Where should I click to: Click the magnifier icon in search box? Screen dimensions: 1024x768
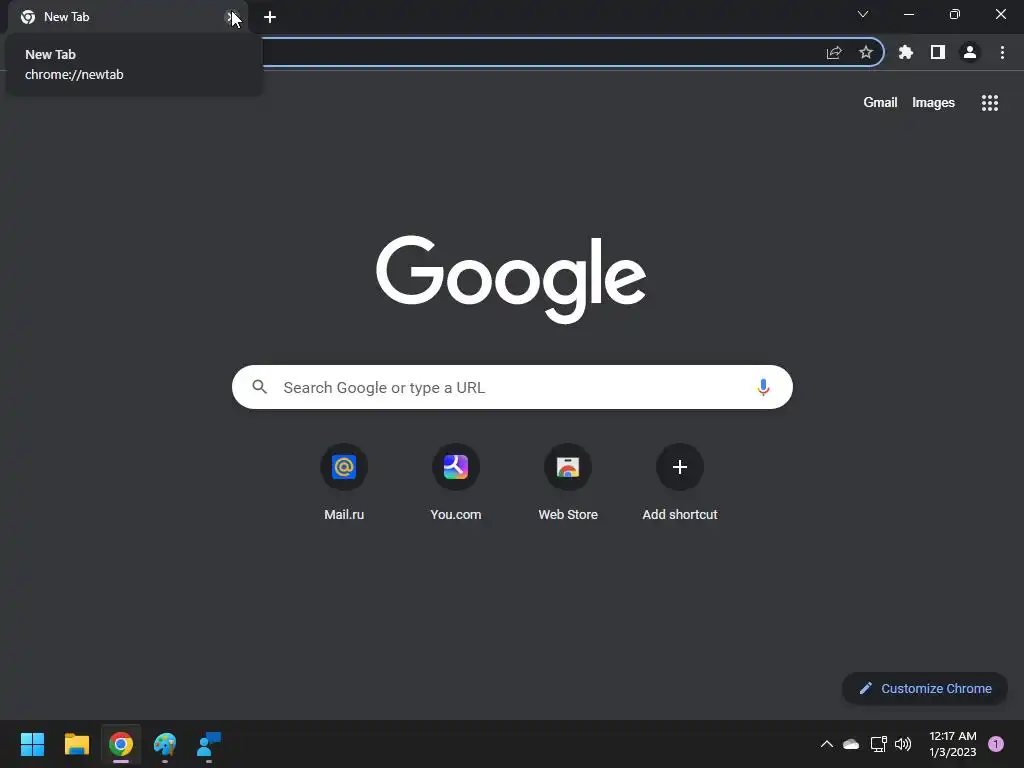pyautogui.click(x=260, y=387)
